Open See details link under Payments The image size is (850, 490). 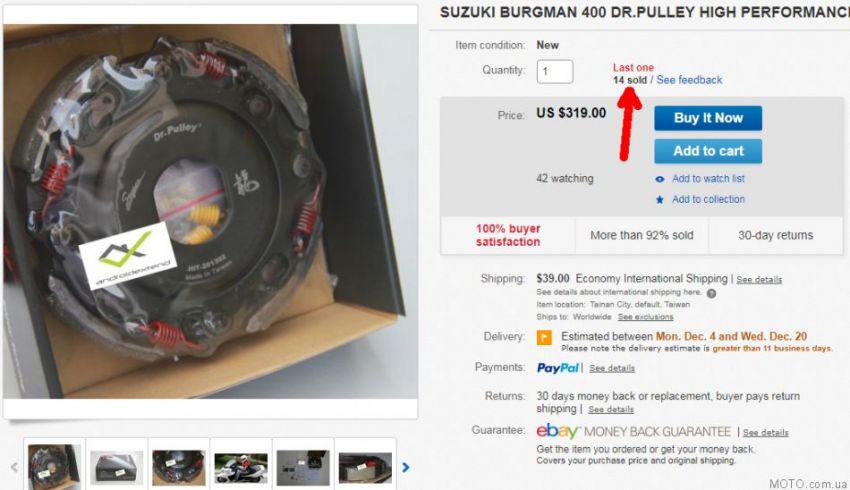pyautogui.click(x=612, y=368)
